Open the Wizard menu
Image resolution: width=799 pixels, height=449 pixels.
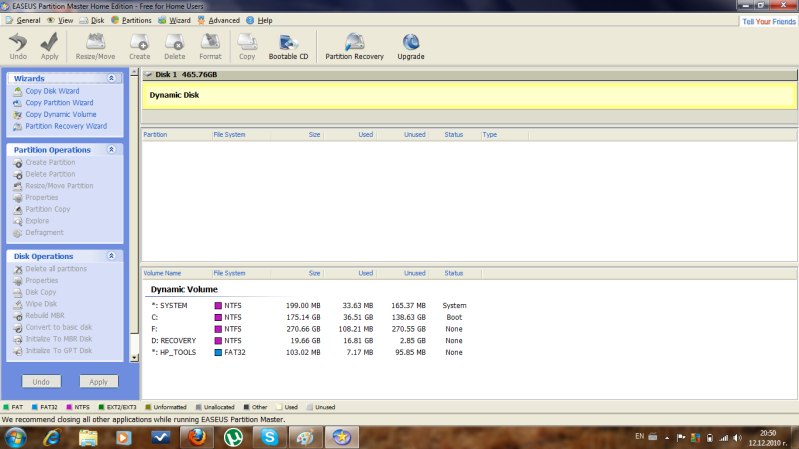tap(174, 20)
